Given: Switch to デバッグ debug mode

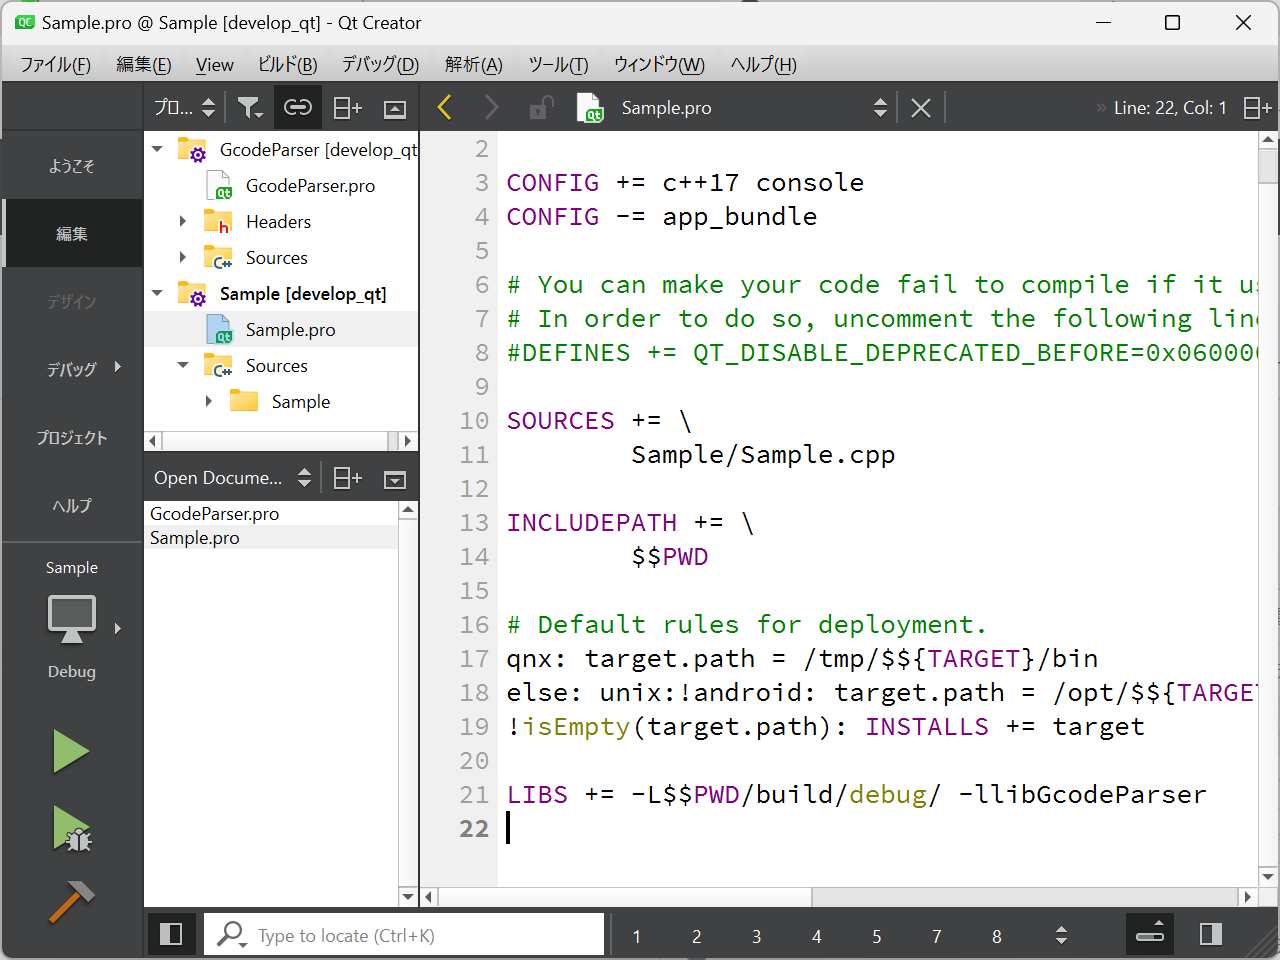Looking at the screenshot, I should point(72,369).
